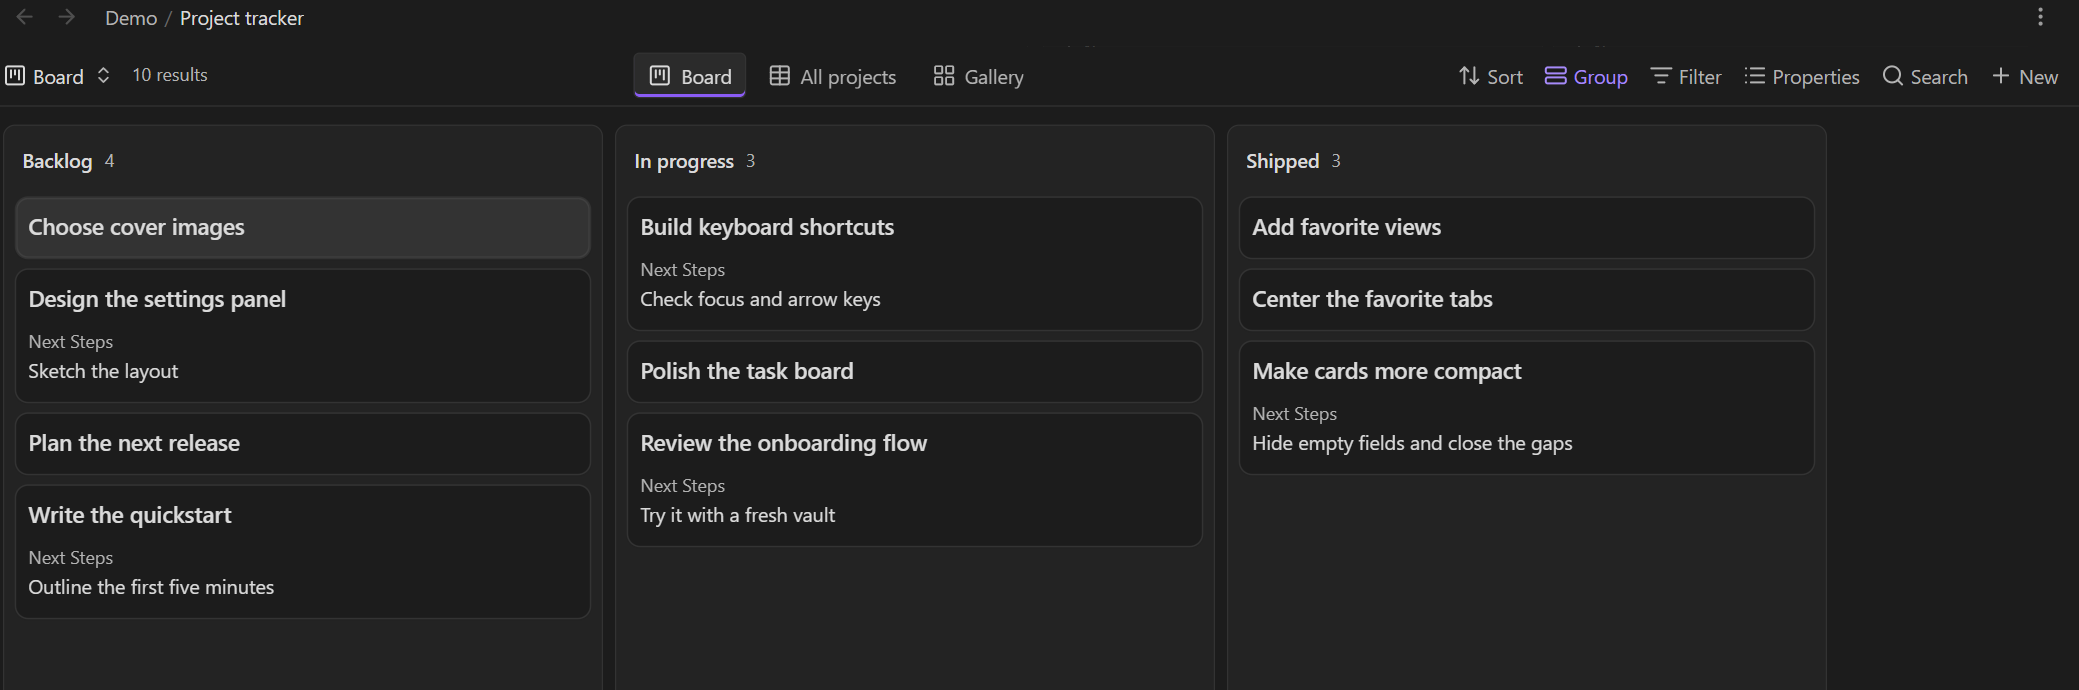Open the Filter options

tap(1686, 76)
